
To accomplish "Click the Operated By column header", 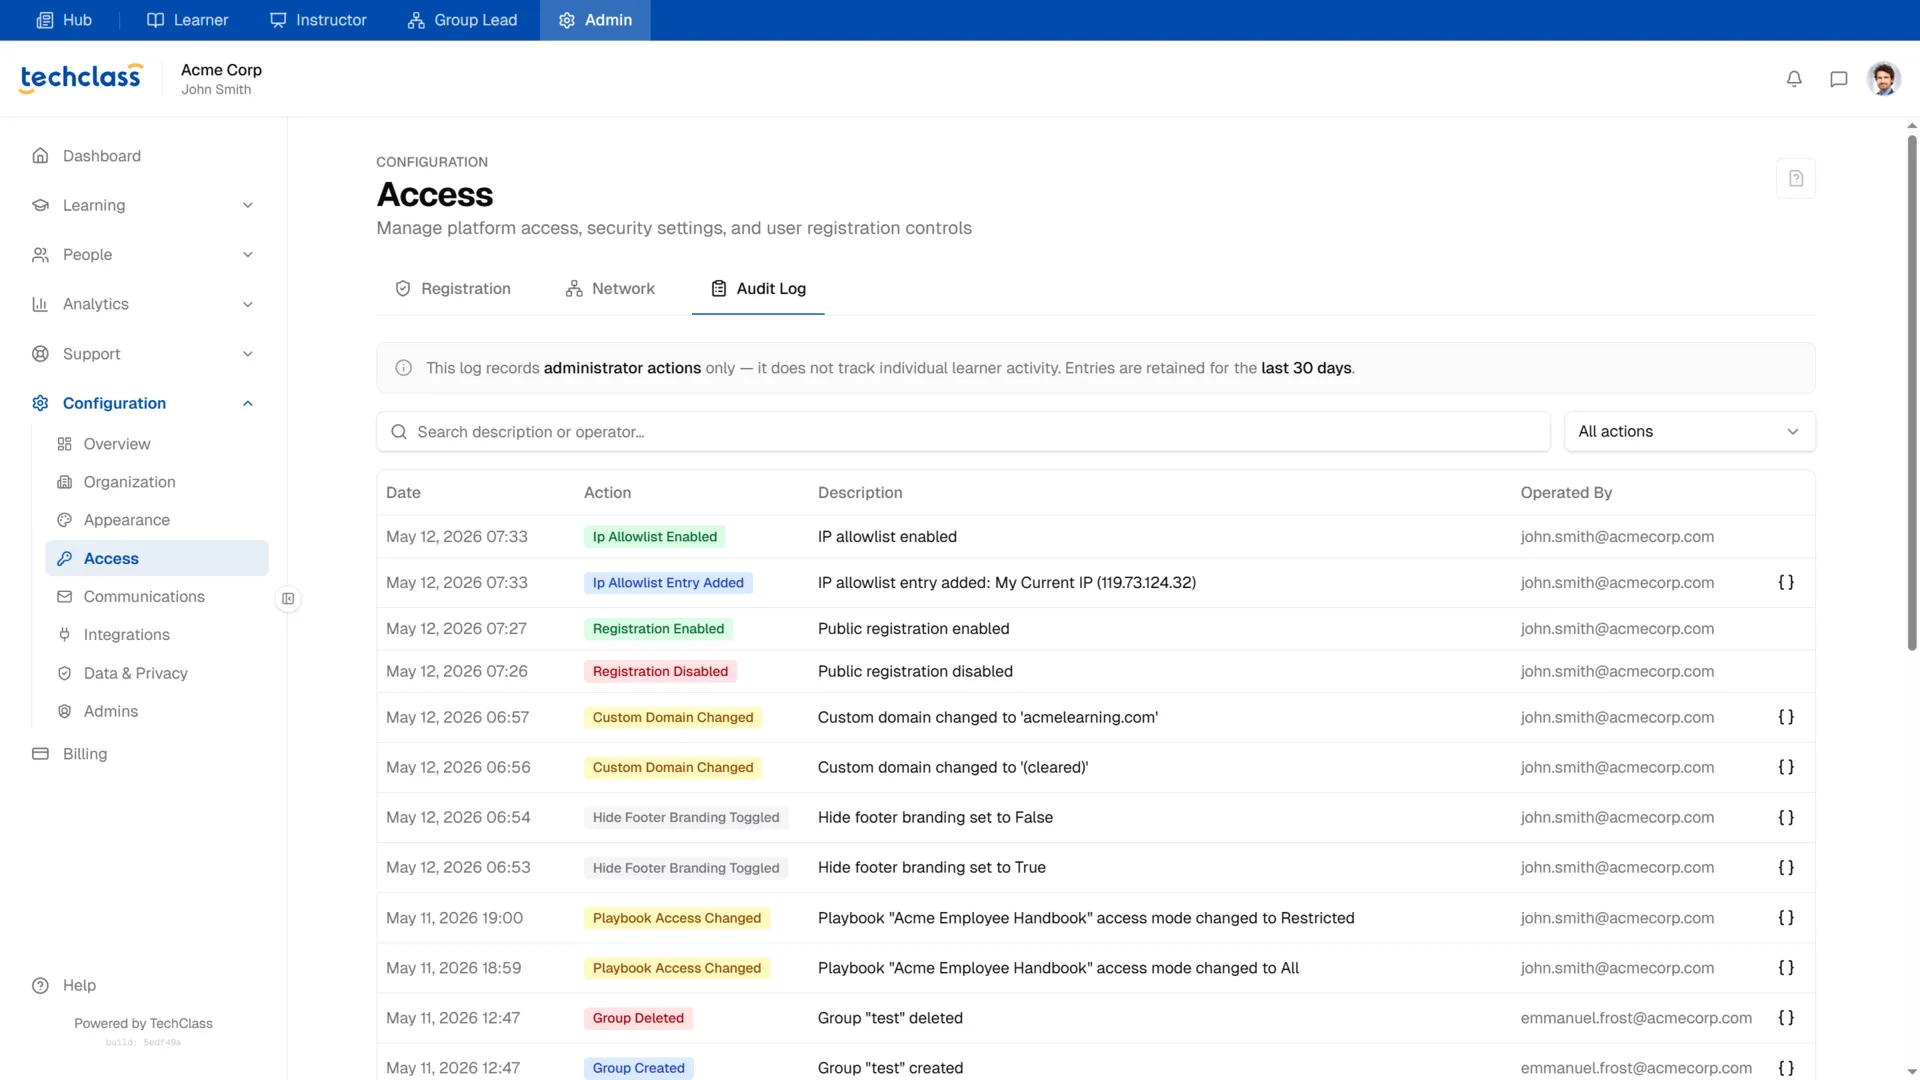I will [1566, 493].
